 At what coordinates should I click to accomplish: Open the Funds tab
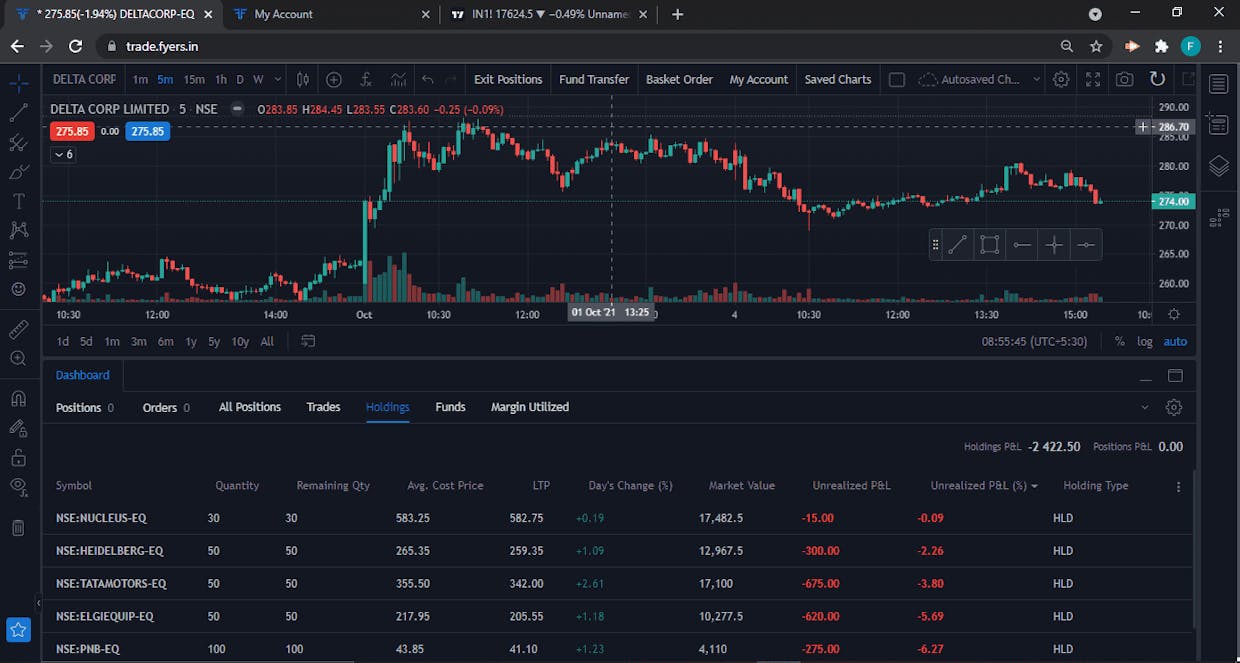pos(450,407)
